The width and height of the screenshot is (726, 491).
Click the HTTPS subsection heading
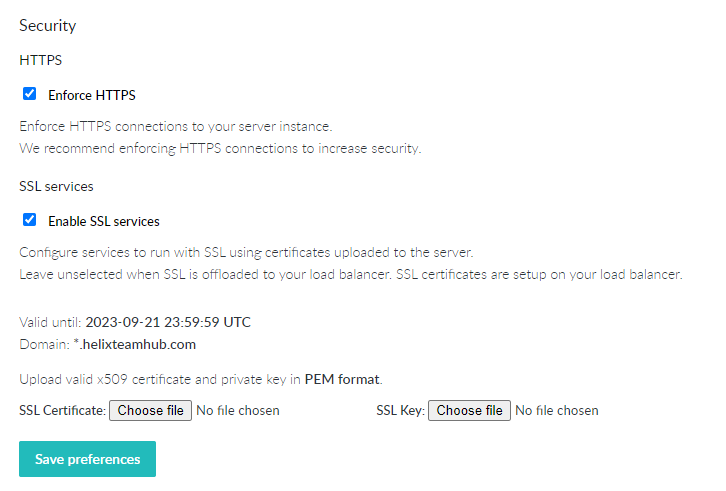41,60
